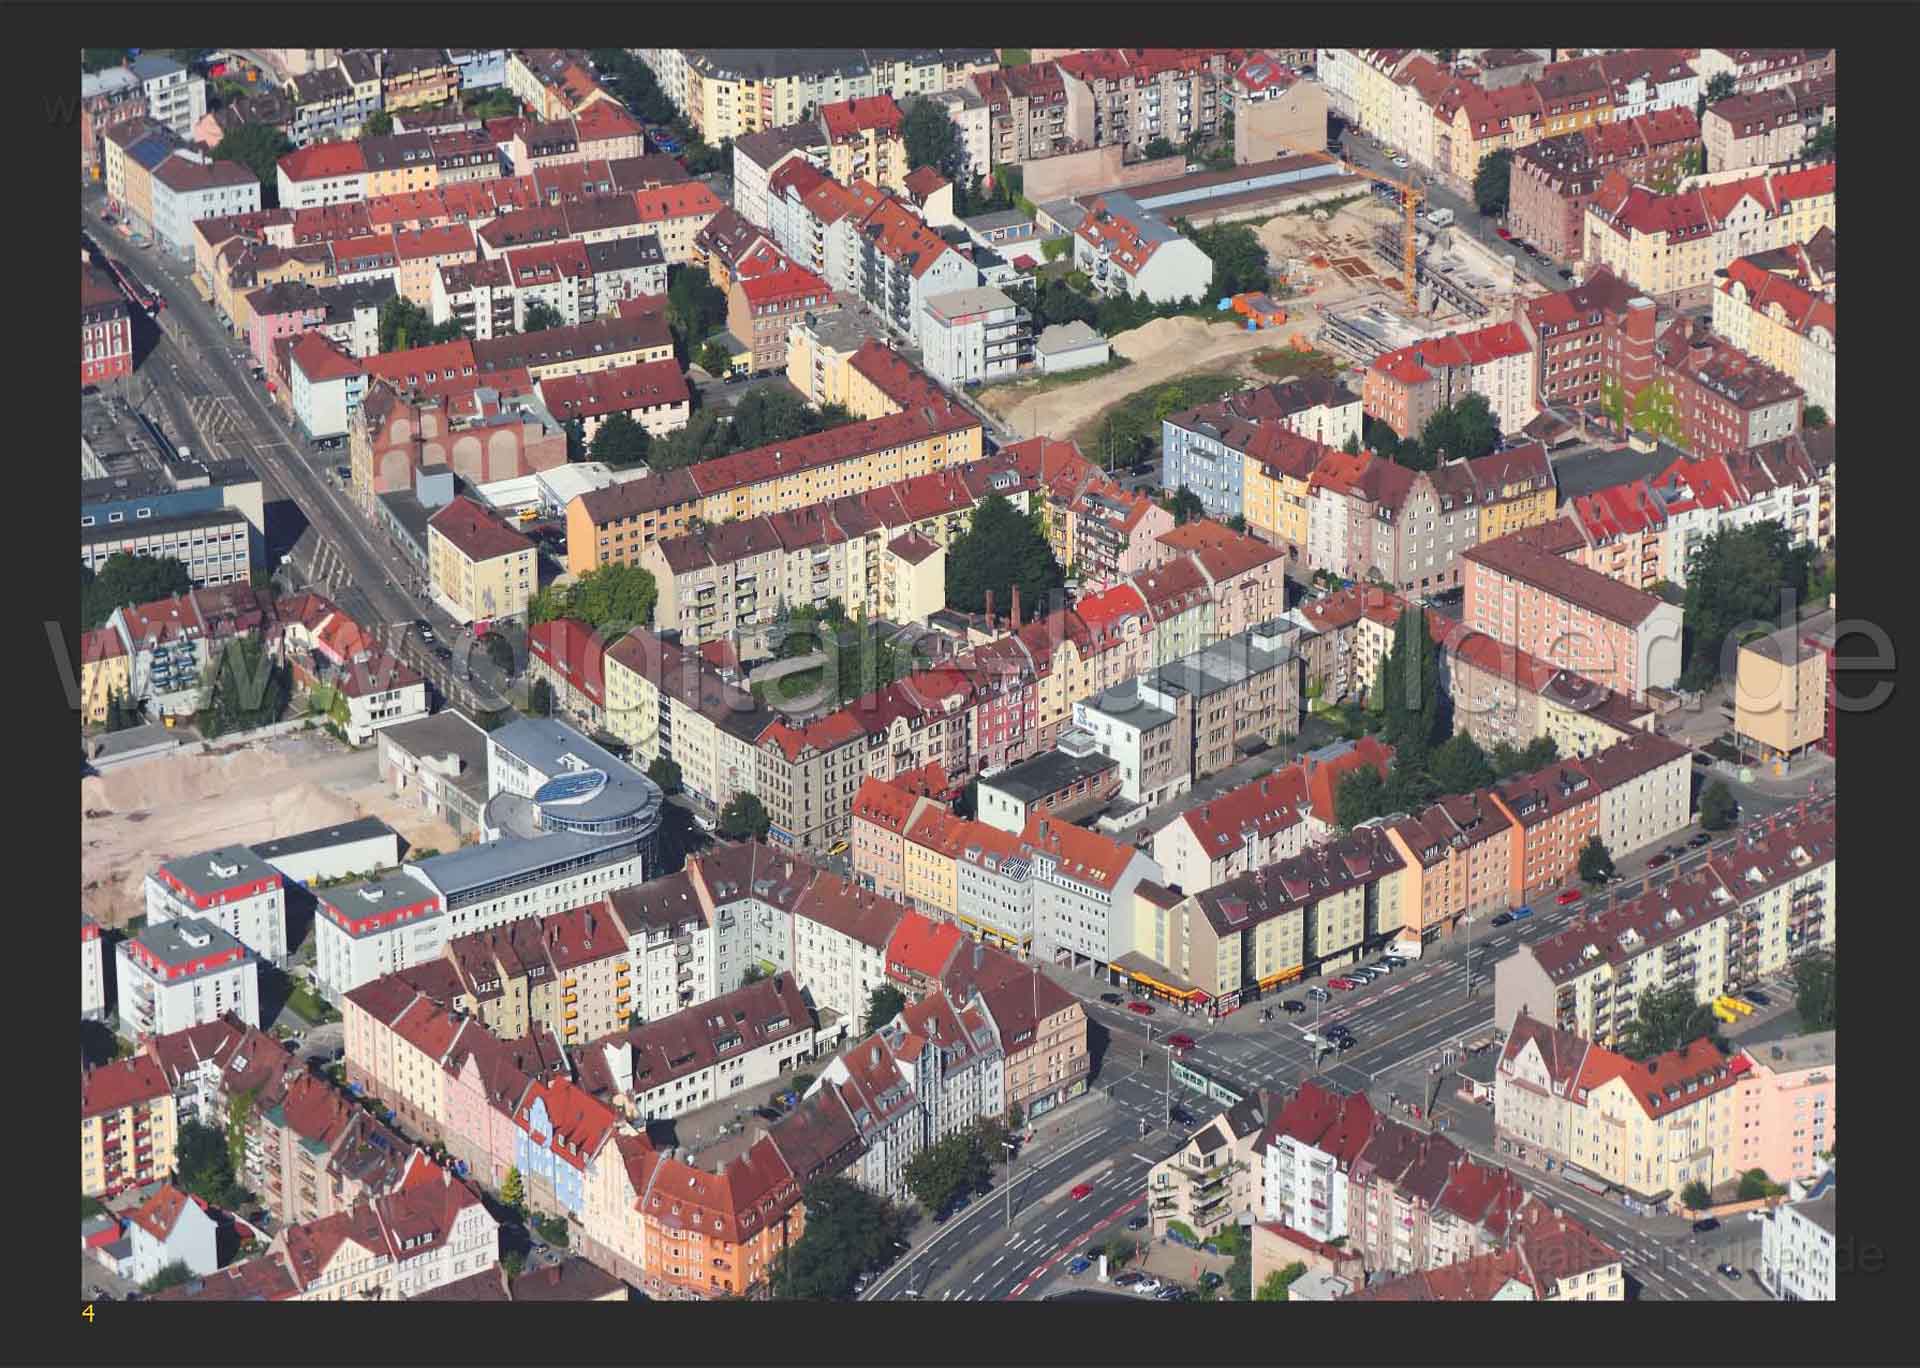The height and width of the screenshot is (1368, 1920).
Task: Click the yellow page number 4
Action: pos(88,1314)
